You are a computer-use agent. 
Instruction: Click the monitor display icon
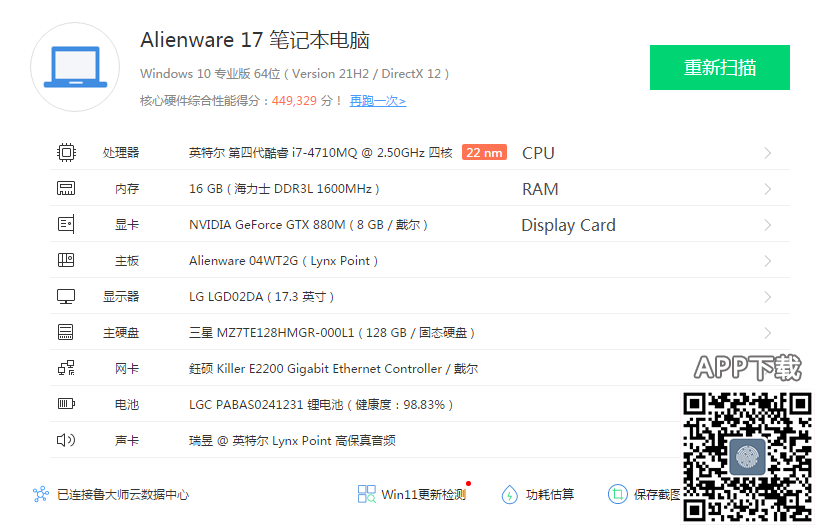(66, 297)
